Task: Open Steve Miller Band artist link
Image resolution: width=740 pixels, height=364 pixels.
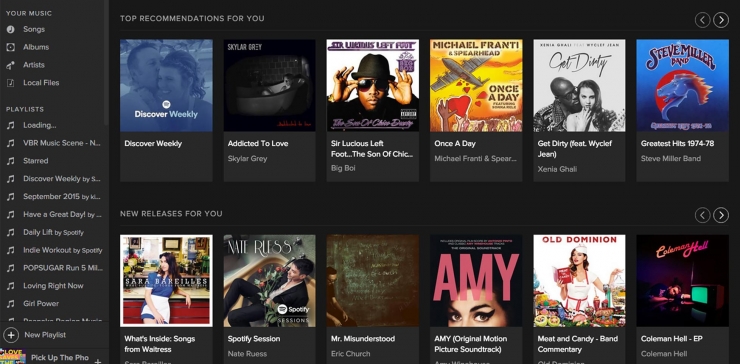Action: tap(671, 159)
